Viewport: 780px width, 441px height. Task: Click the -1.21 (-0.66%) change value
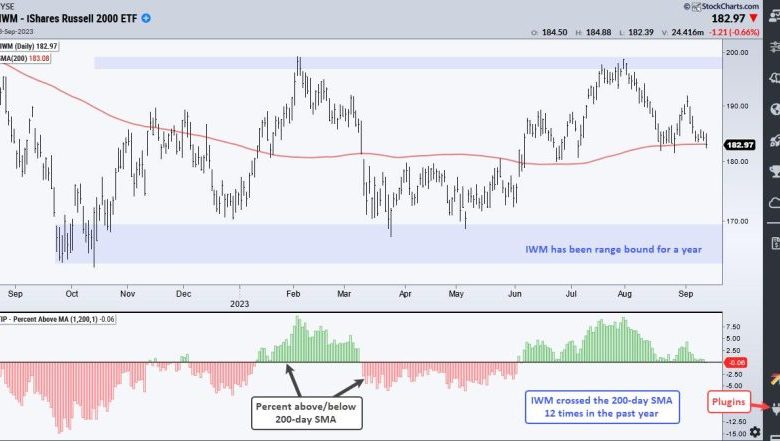tap(734, 32)
